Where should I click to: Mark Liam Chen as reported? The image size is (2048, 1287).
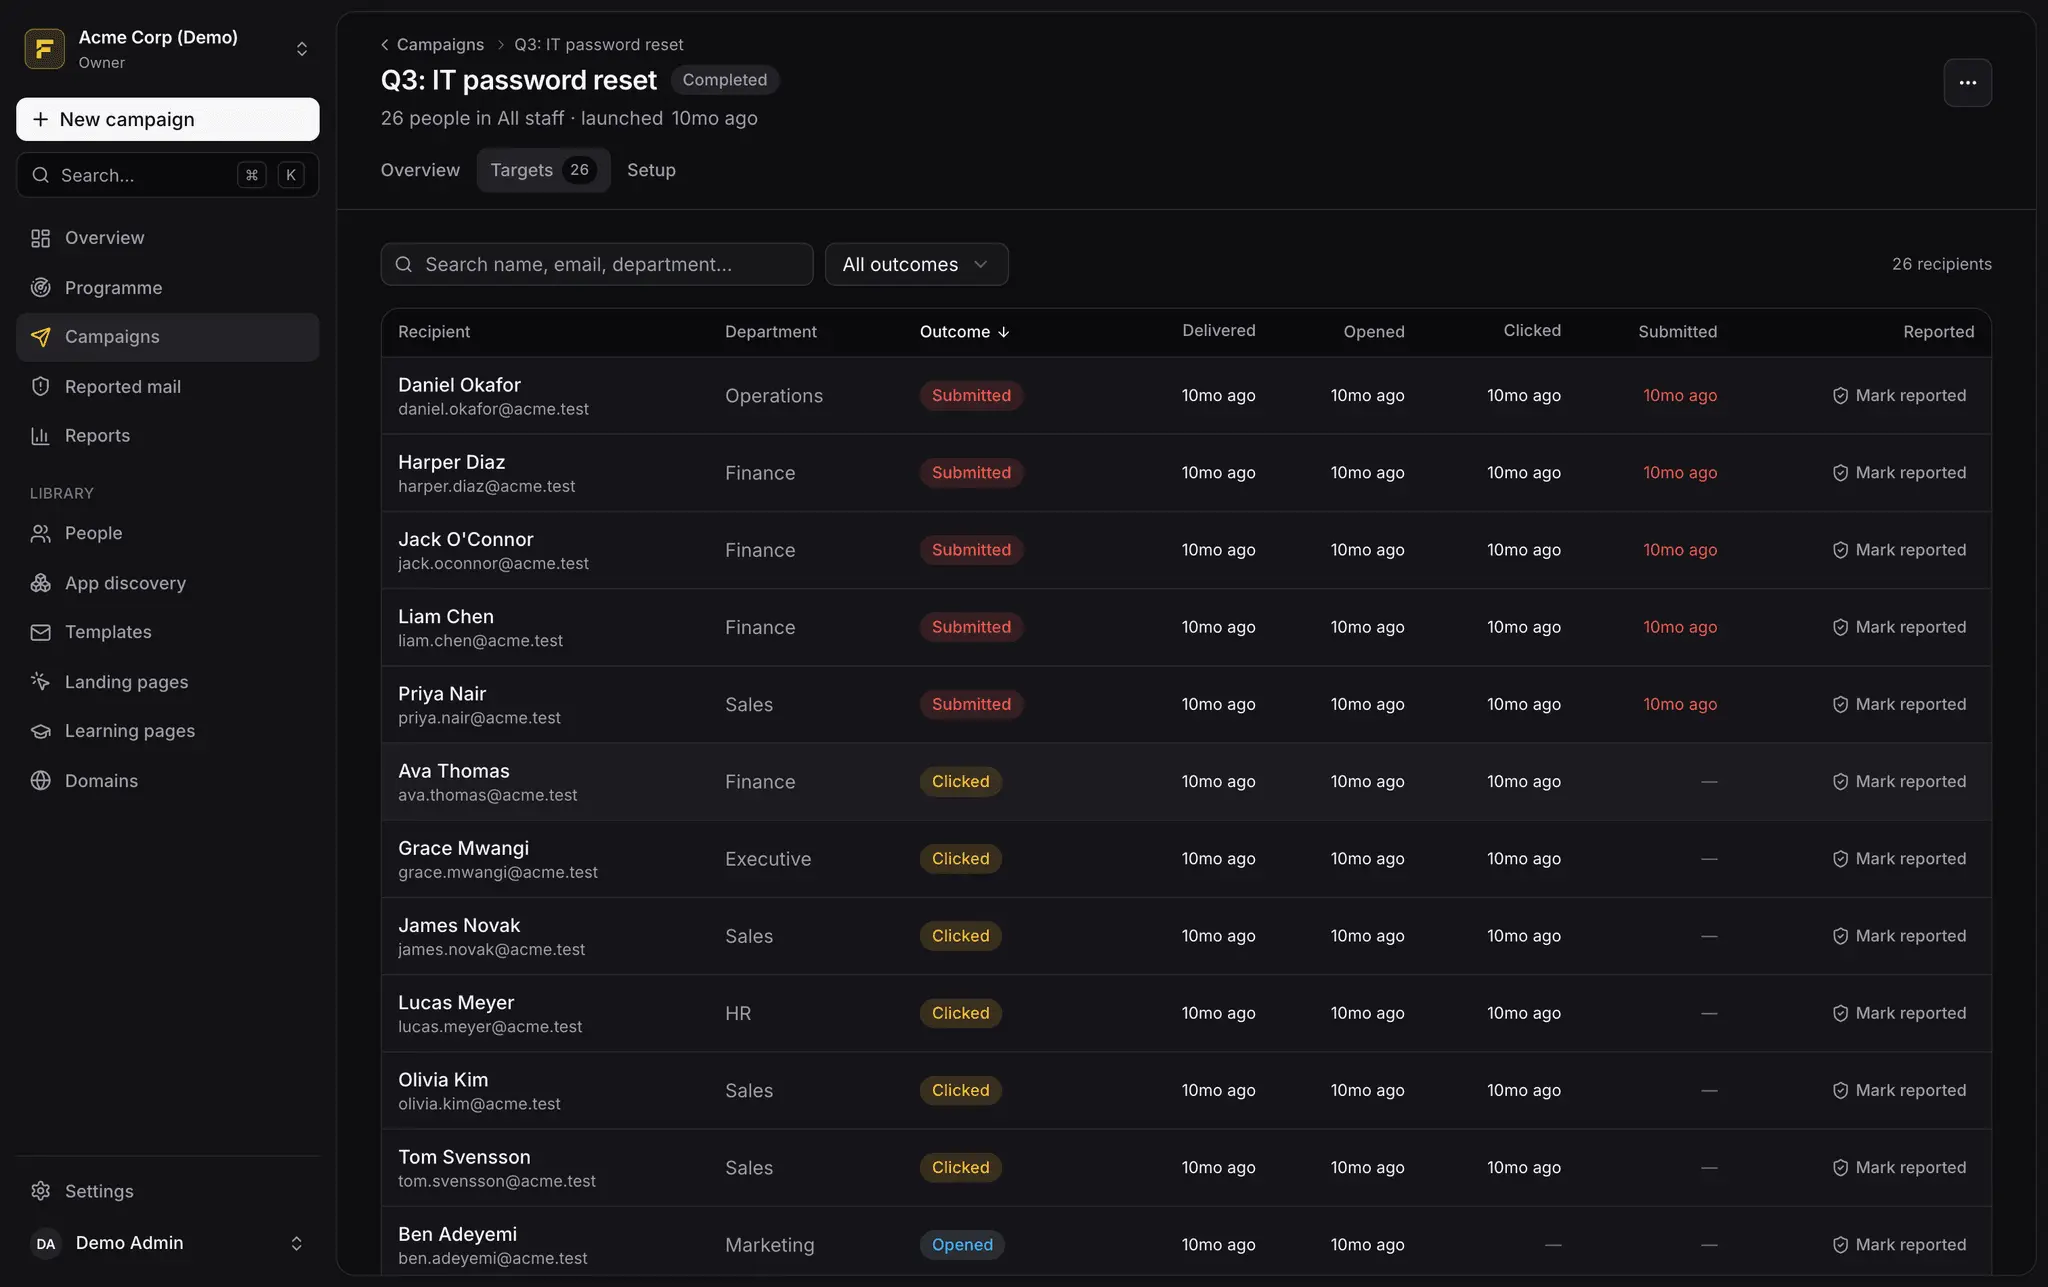click(x=1899, y=627)
